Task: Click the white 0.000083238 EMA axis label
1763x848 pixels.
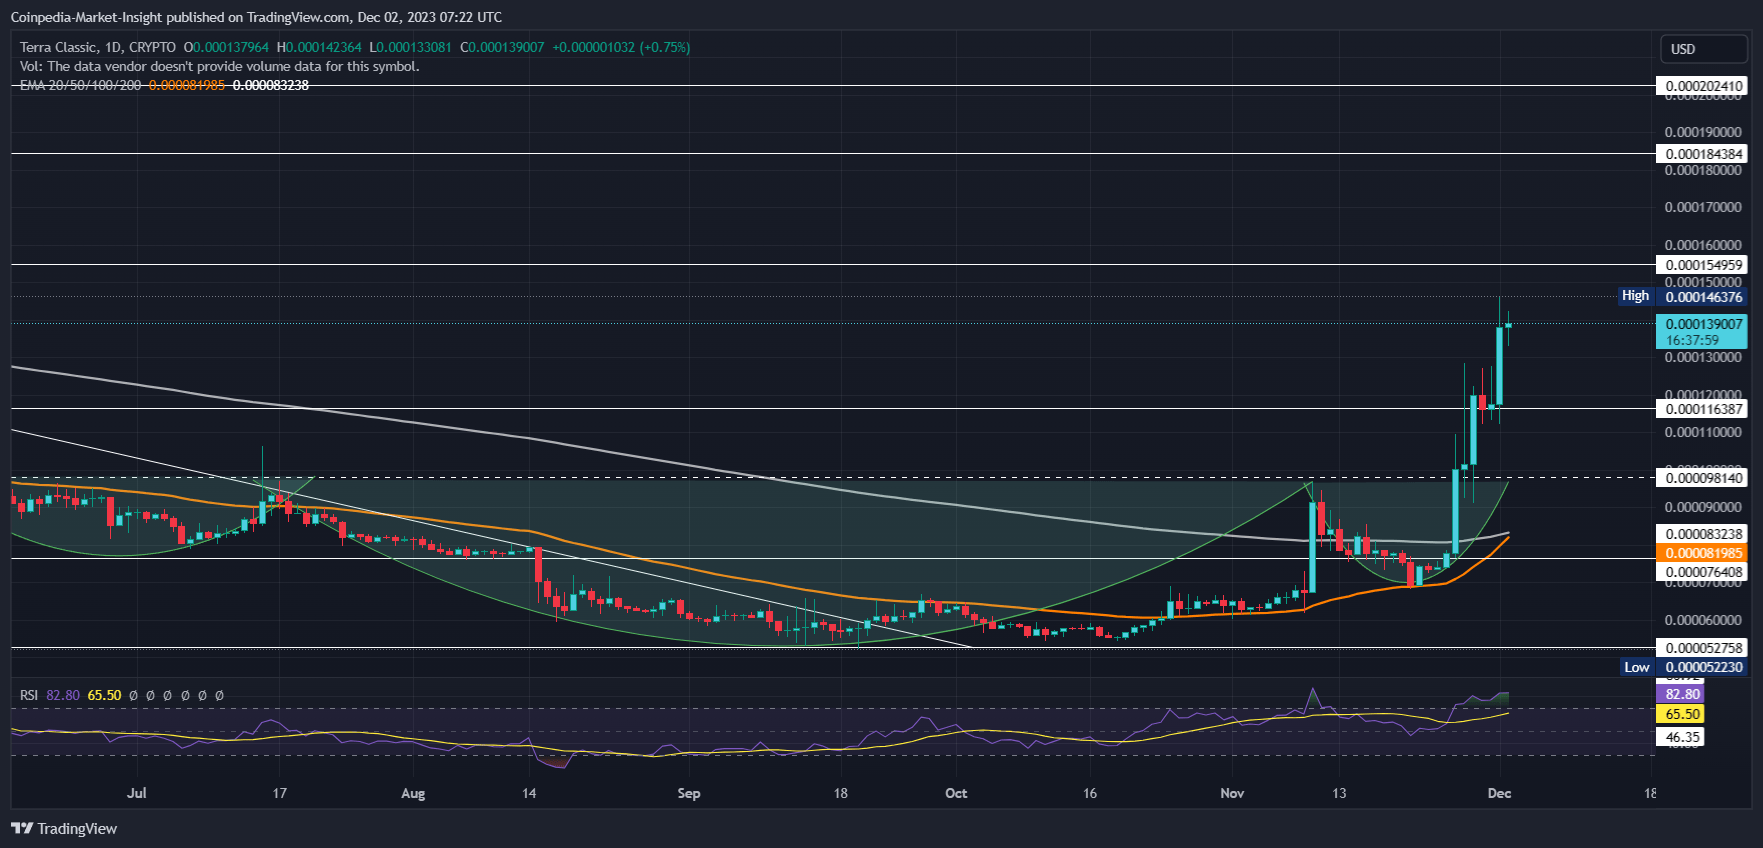Action: tap(1704, 534)
